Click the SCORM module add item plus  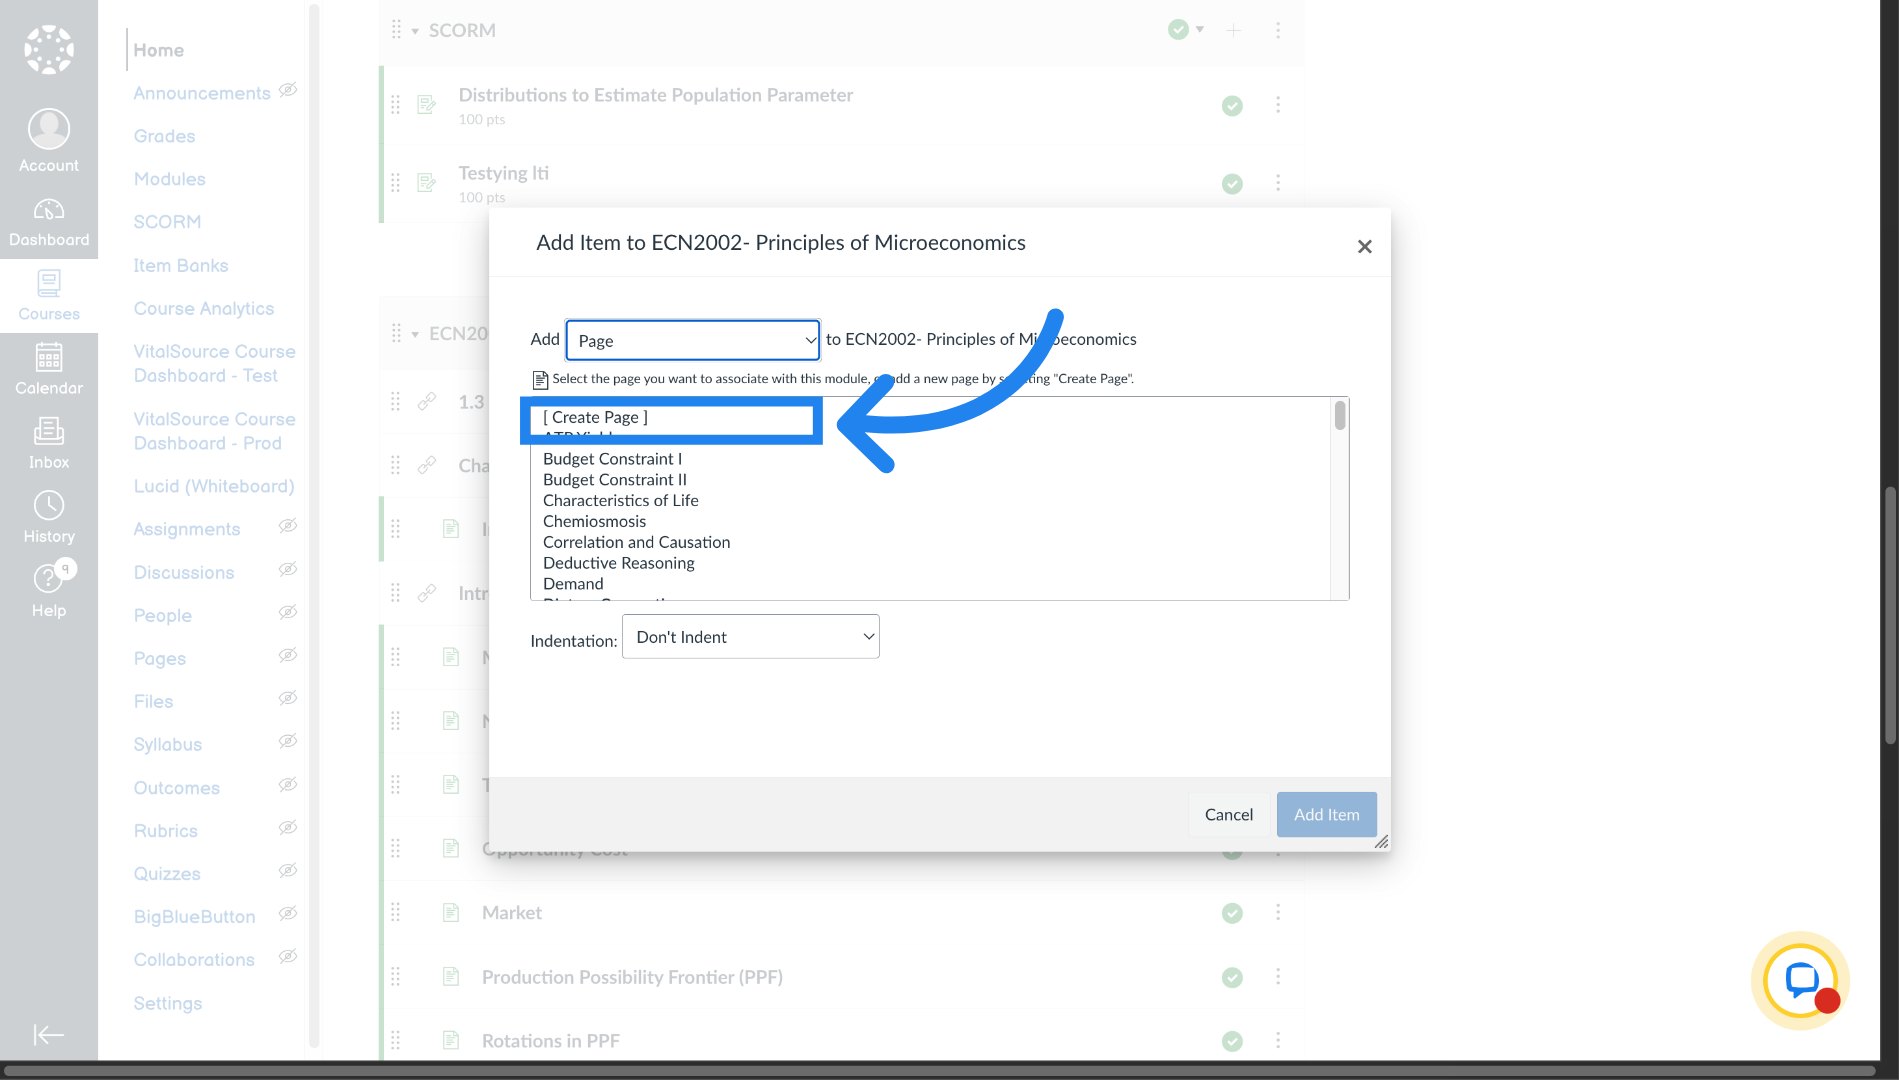(x=1234, y=30)
